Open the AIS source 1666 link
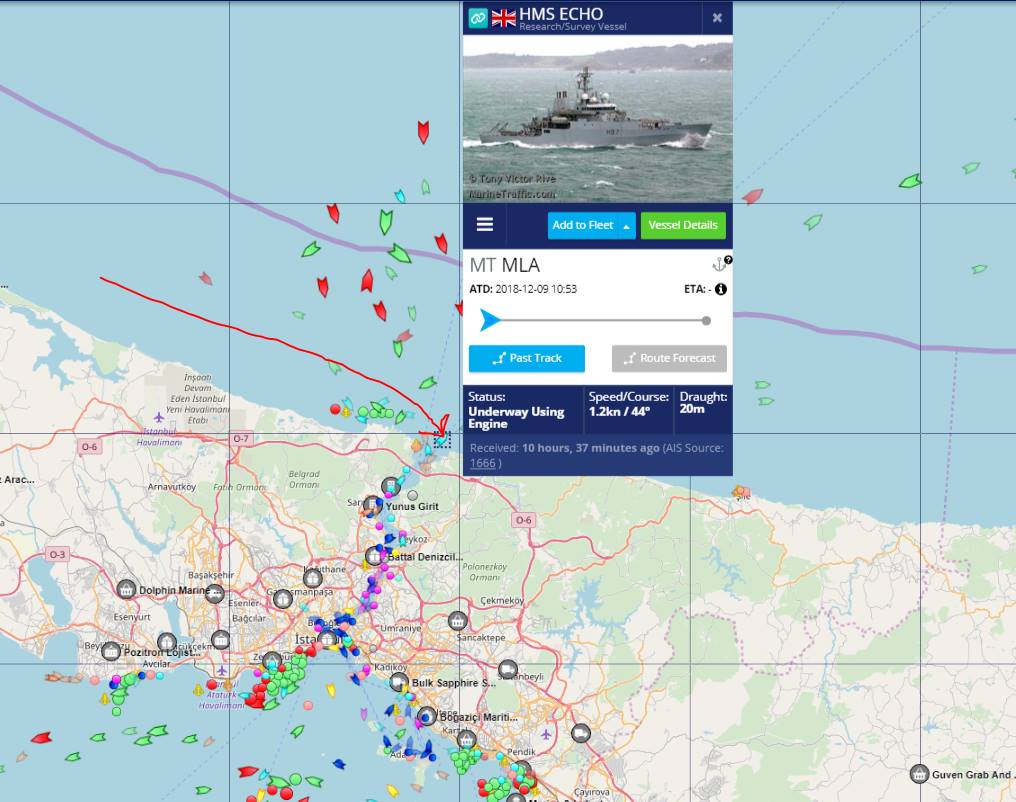Image resolution: width=1016 pixels, height=802 pixels. [483, 463]
